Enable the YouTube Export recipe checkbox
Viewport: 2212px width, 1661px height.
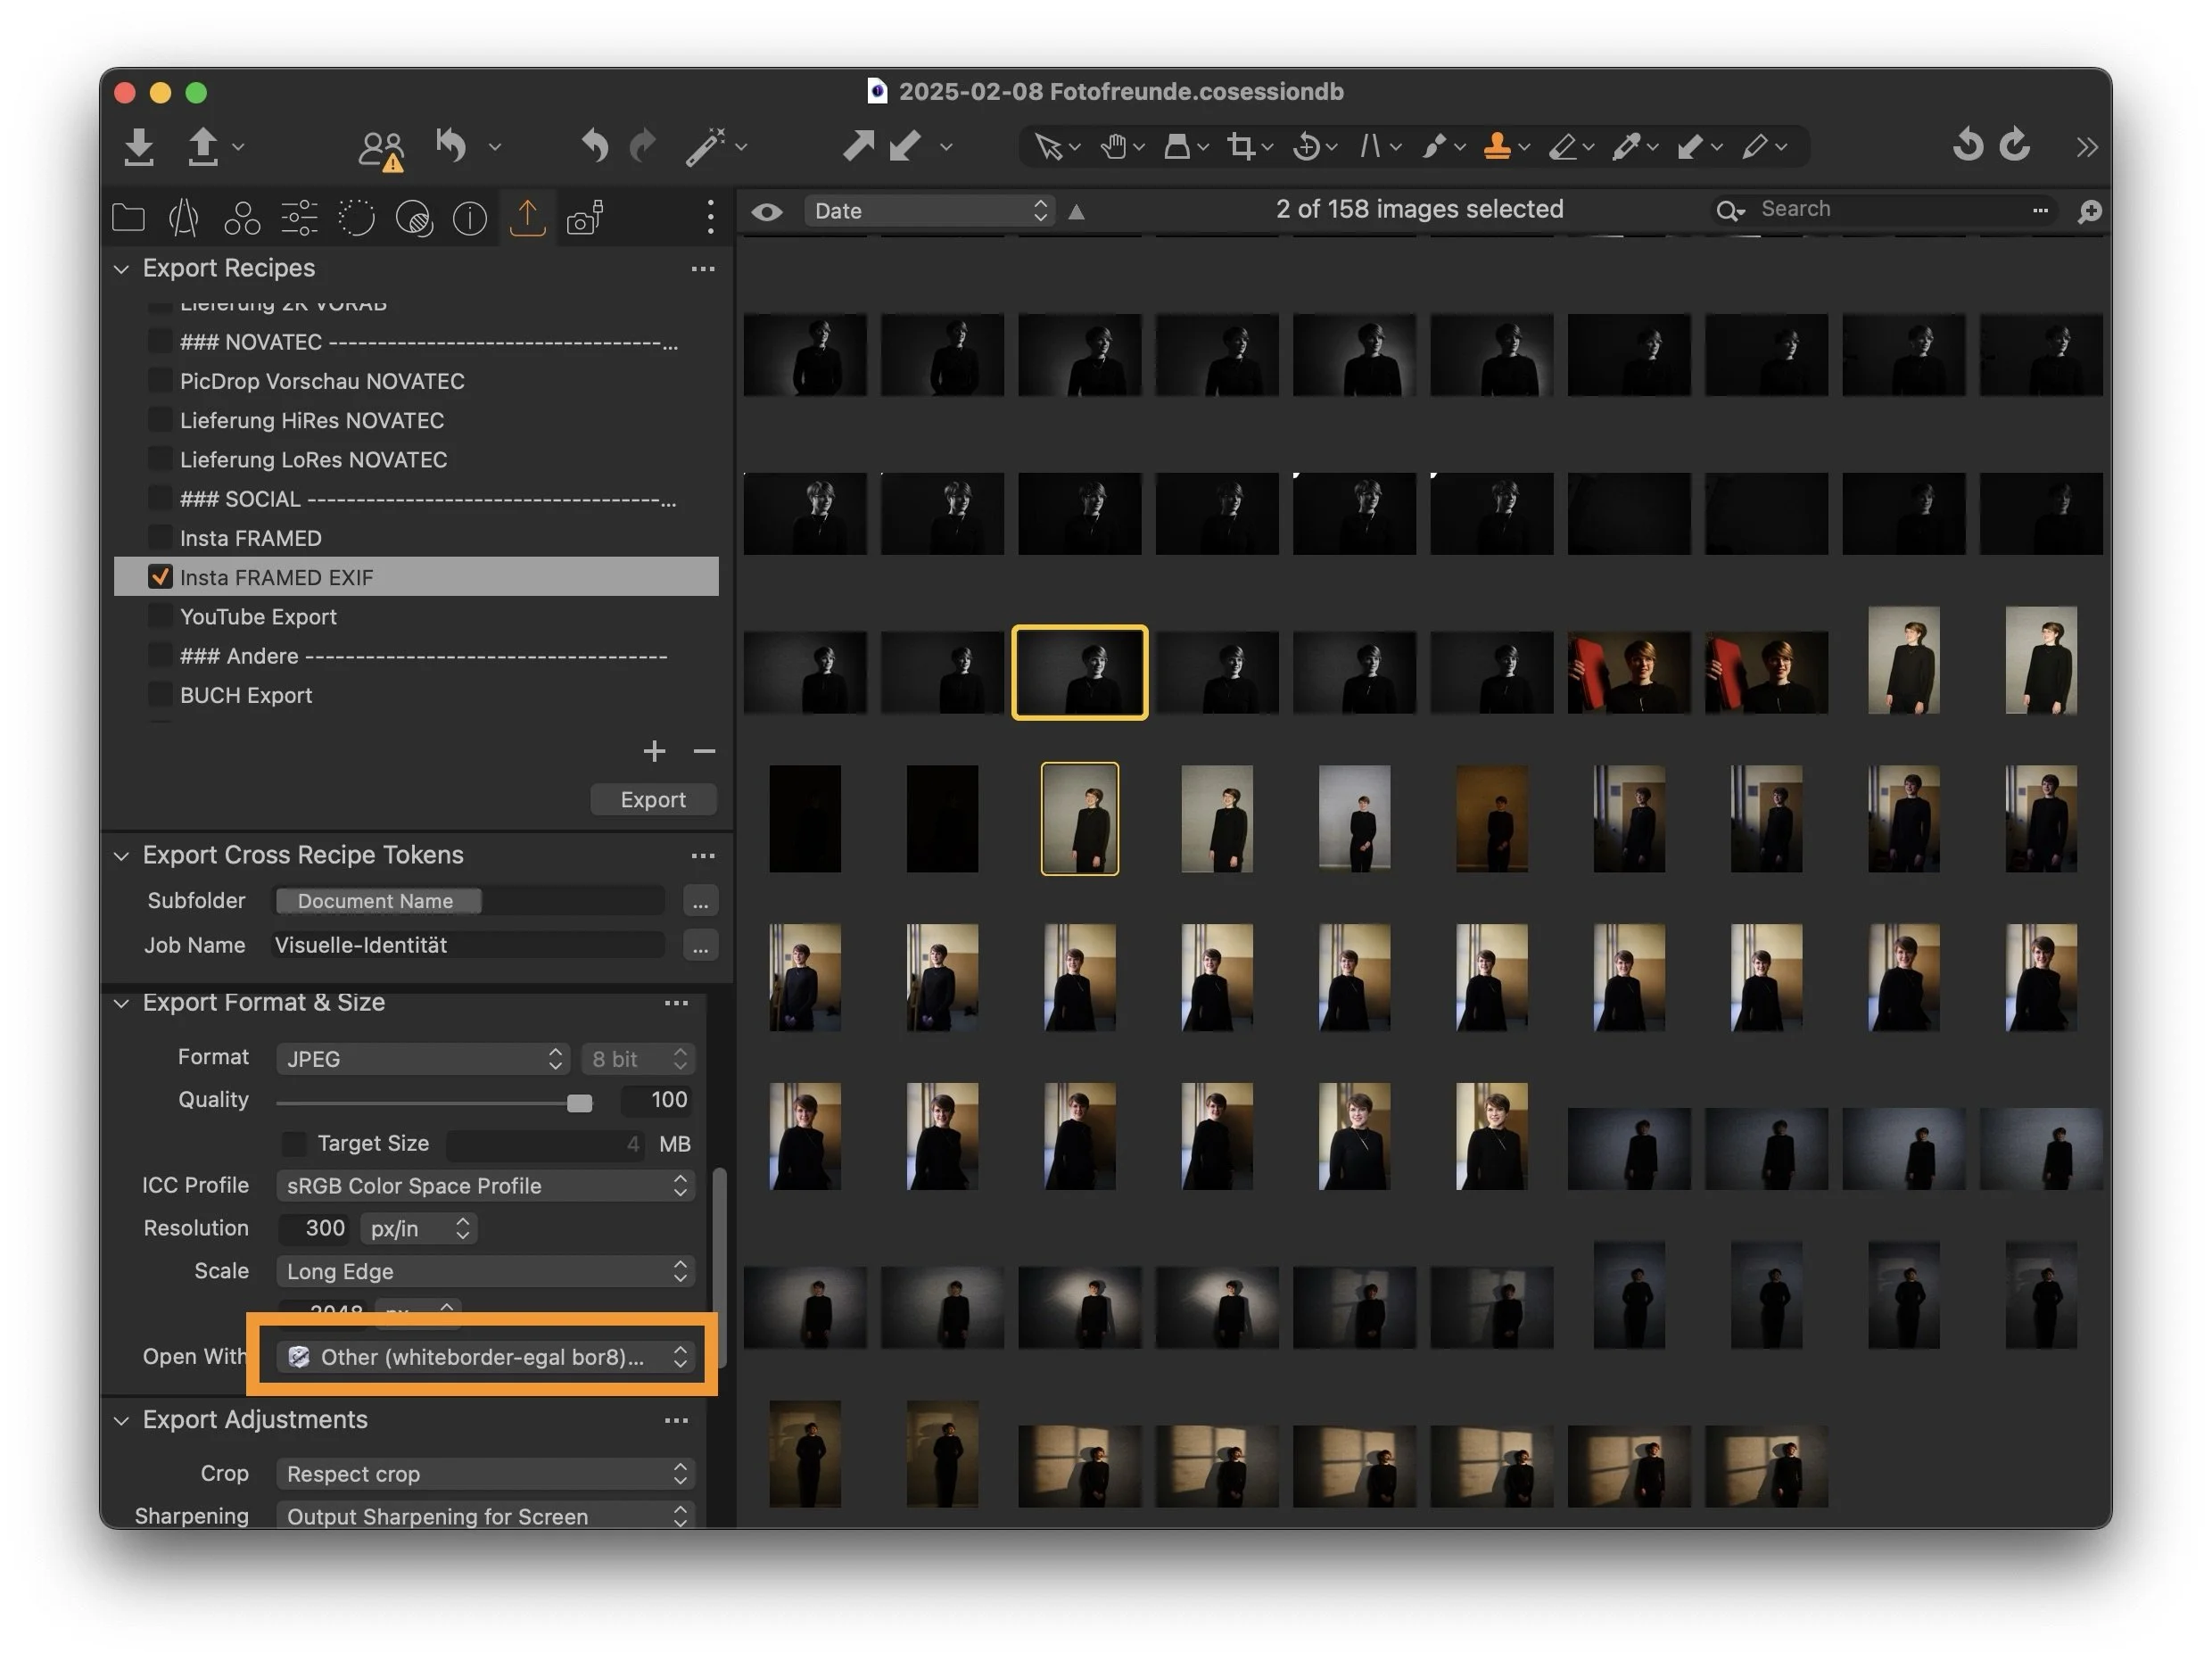point(159,616)
